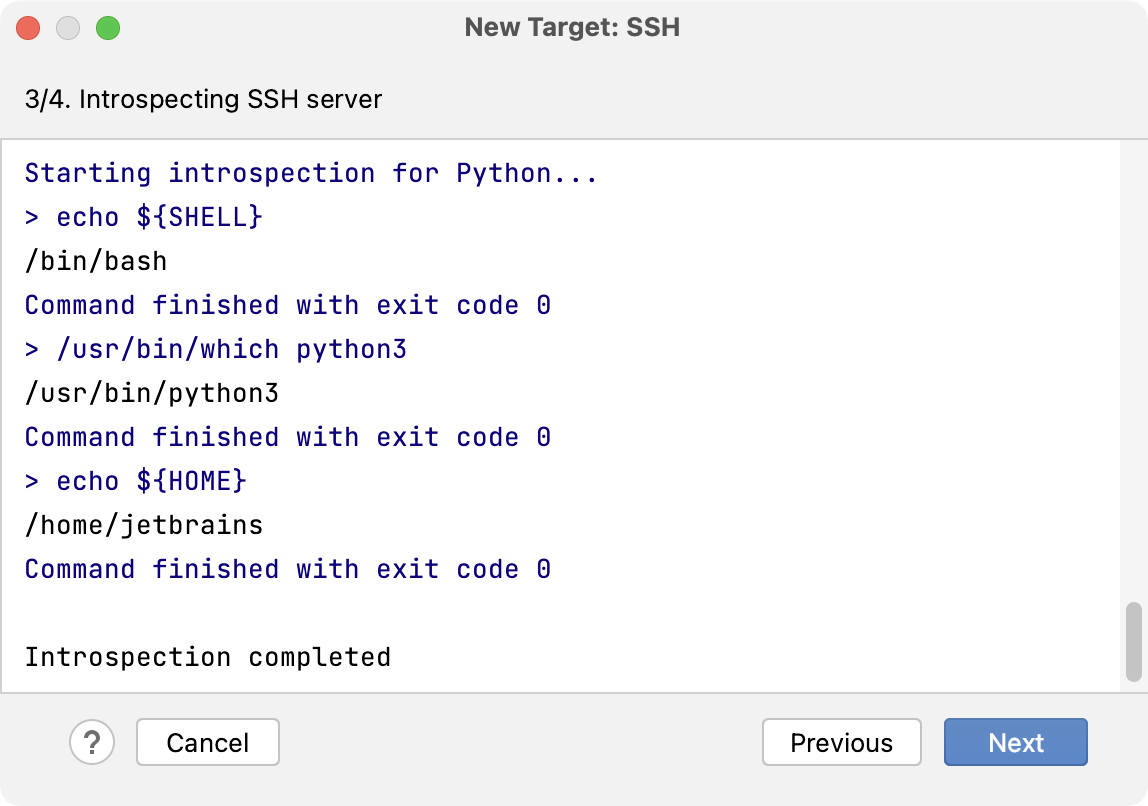Image resolution: width=1148 pixels, height=806 pixels.
Task: Click the first Command finished with exit code line
Action: [287, 304]
